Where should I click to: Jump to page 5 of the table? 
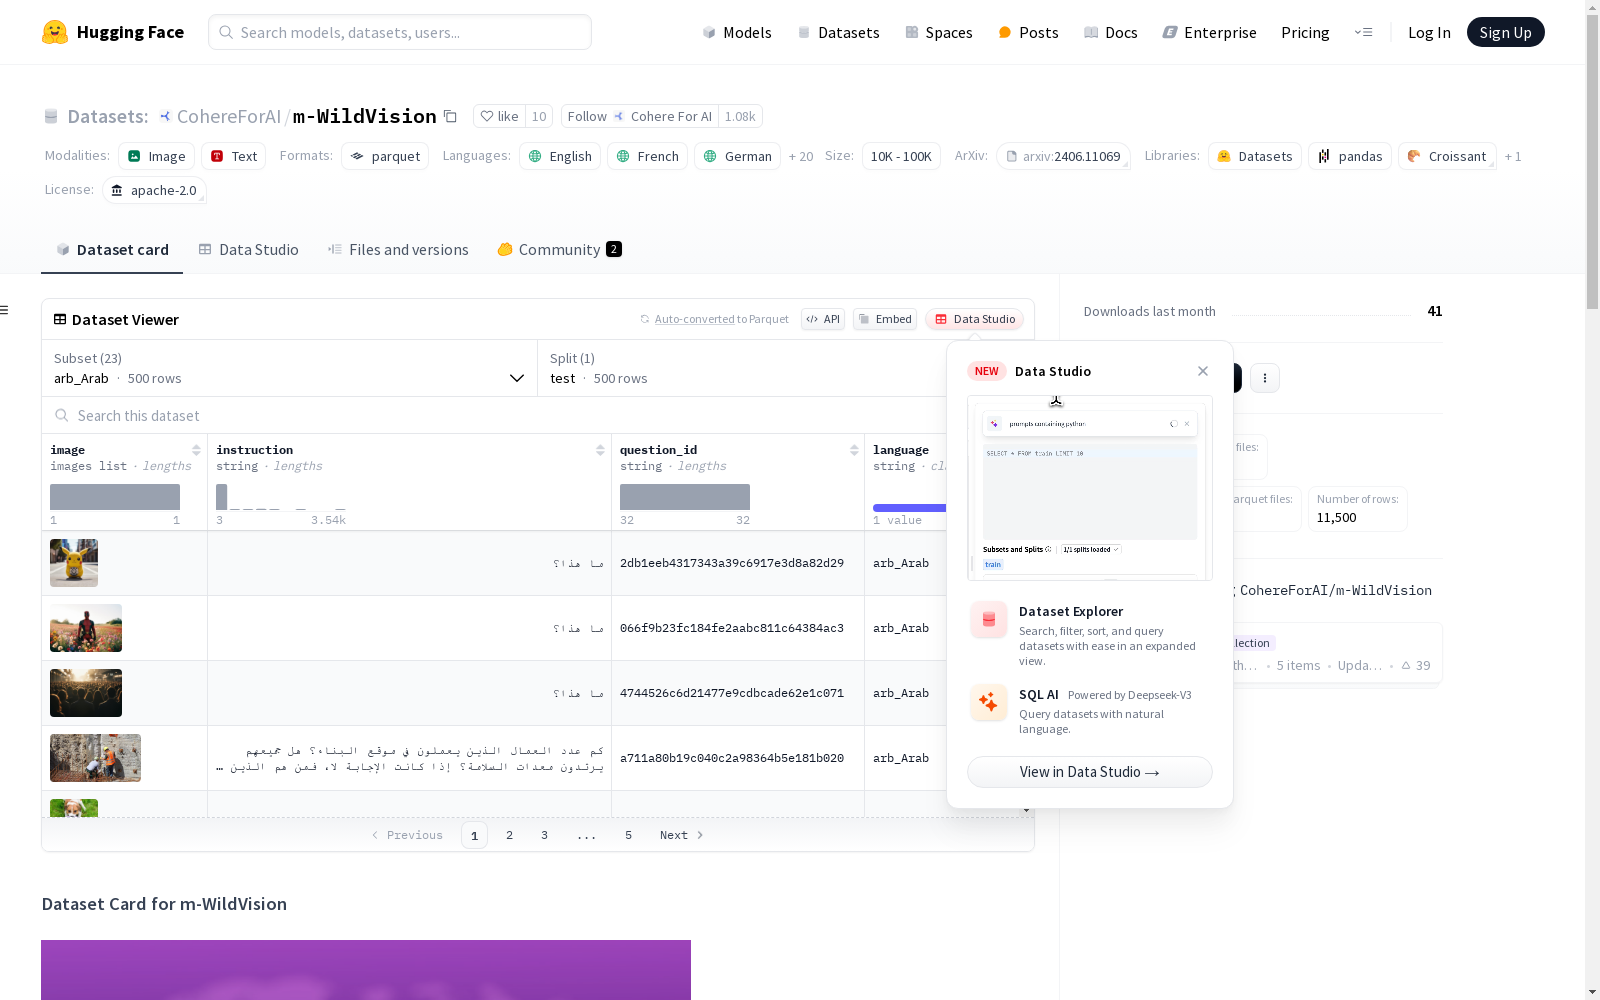[x=629, y=835]
